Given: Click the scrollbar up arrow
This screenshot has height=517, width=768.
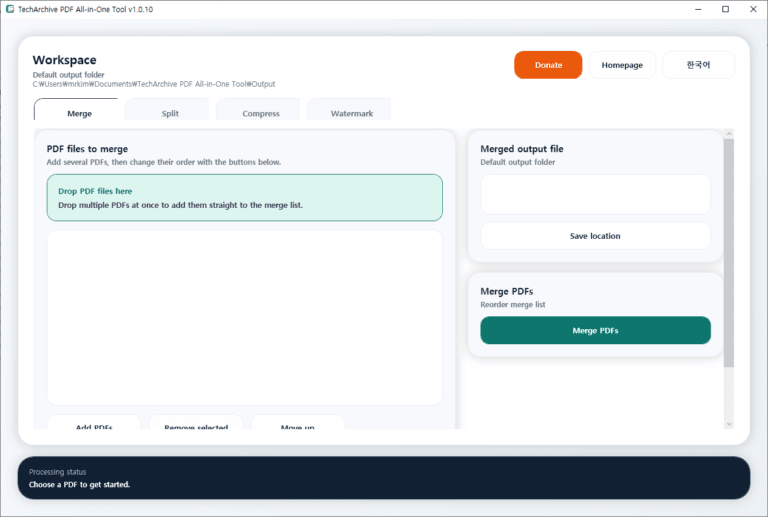Looking at the screenshot, I should coord(729,134).
